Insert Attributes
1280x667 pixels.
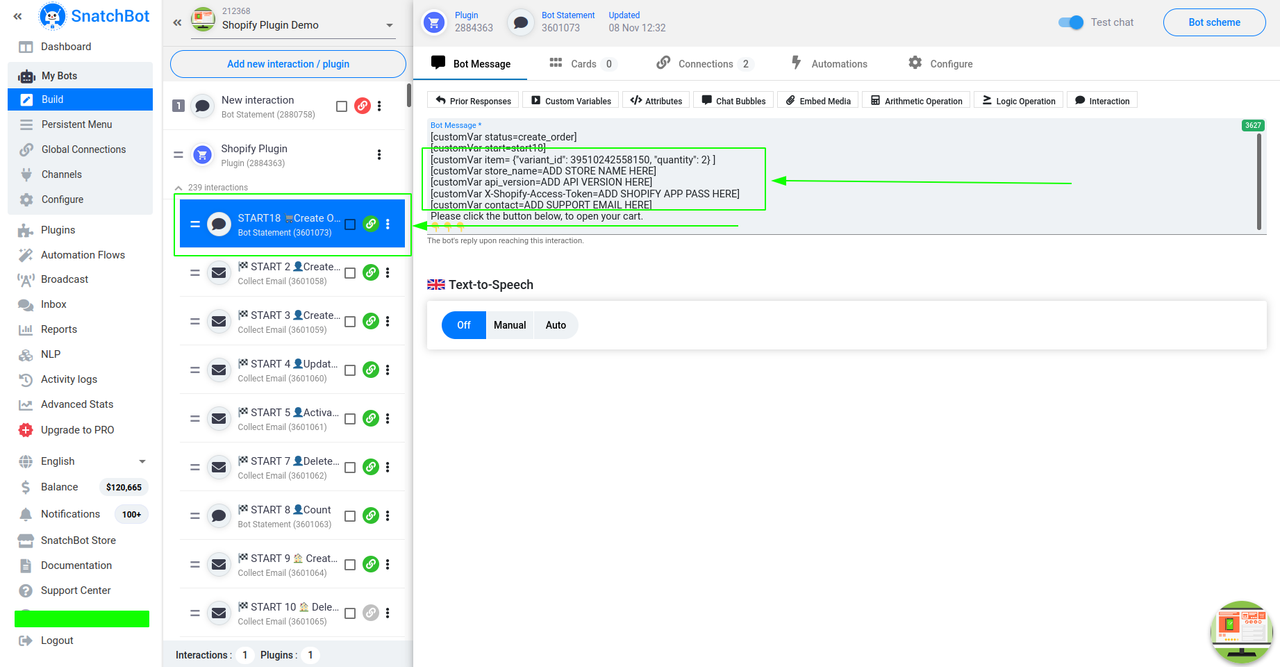(x=656, y=101)
